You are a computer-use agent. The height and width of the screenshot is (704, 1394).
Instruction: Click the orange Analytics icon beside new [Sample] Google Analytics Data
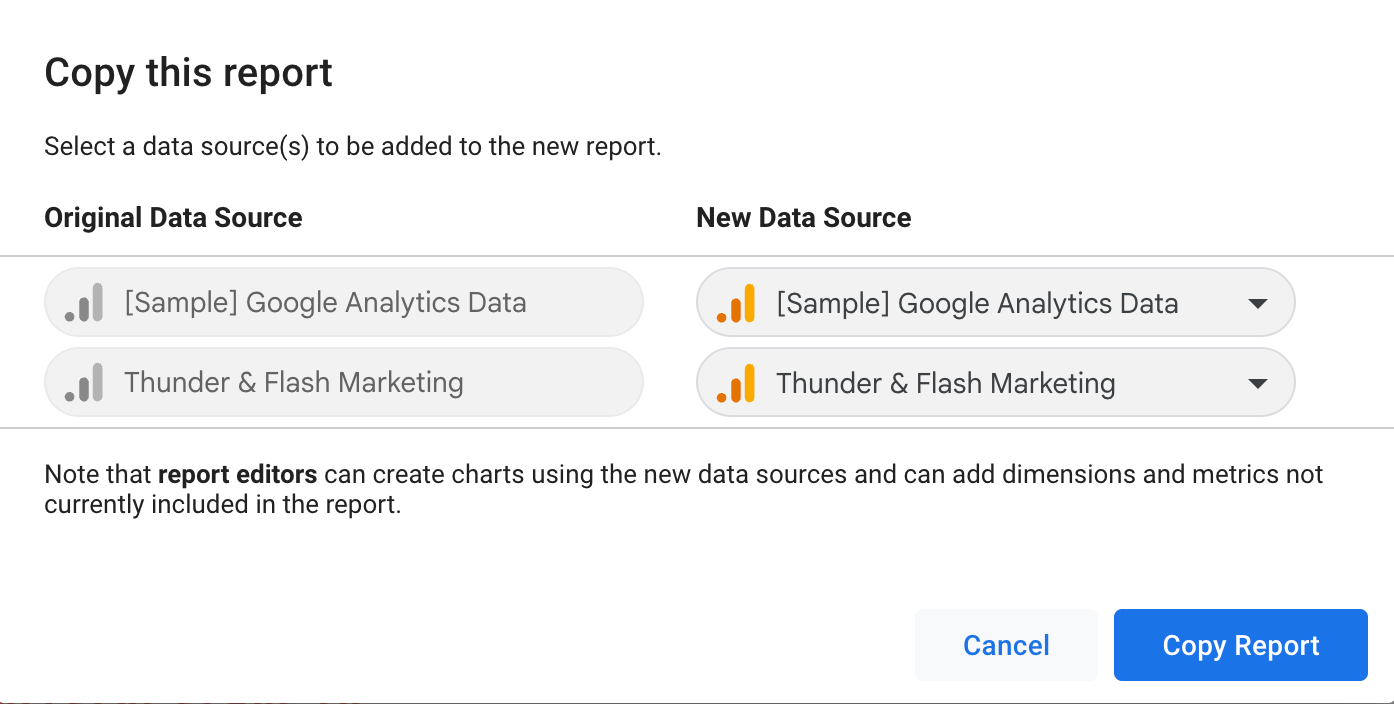point(736,303)
